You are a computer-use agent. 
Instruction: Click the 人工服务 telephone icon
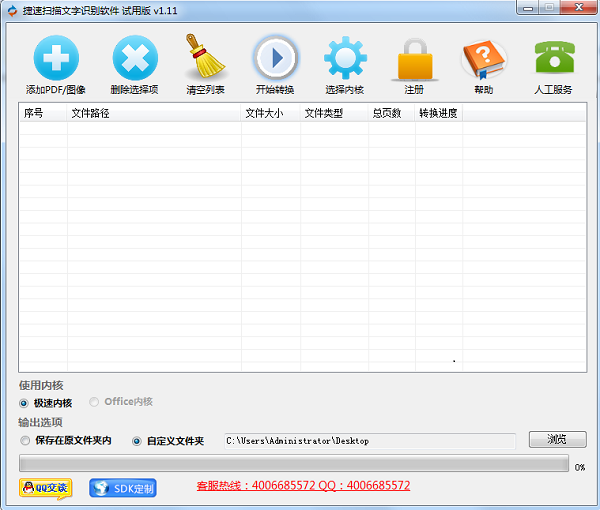click(x=554, y=57)
